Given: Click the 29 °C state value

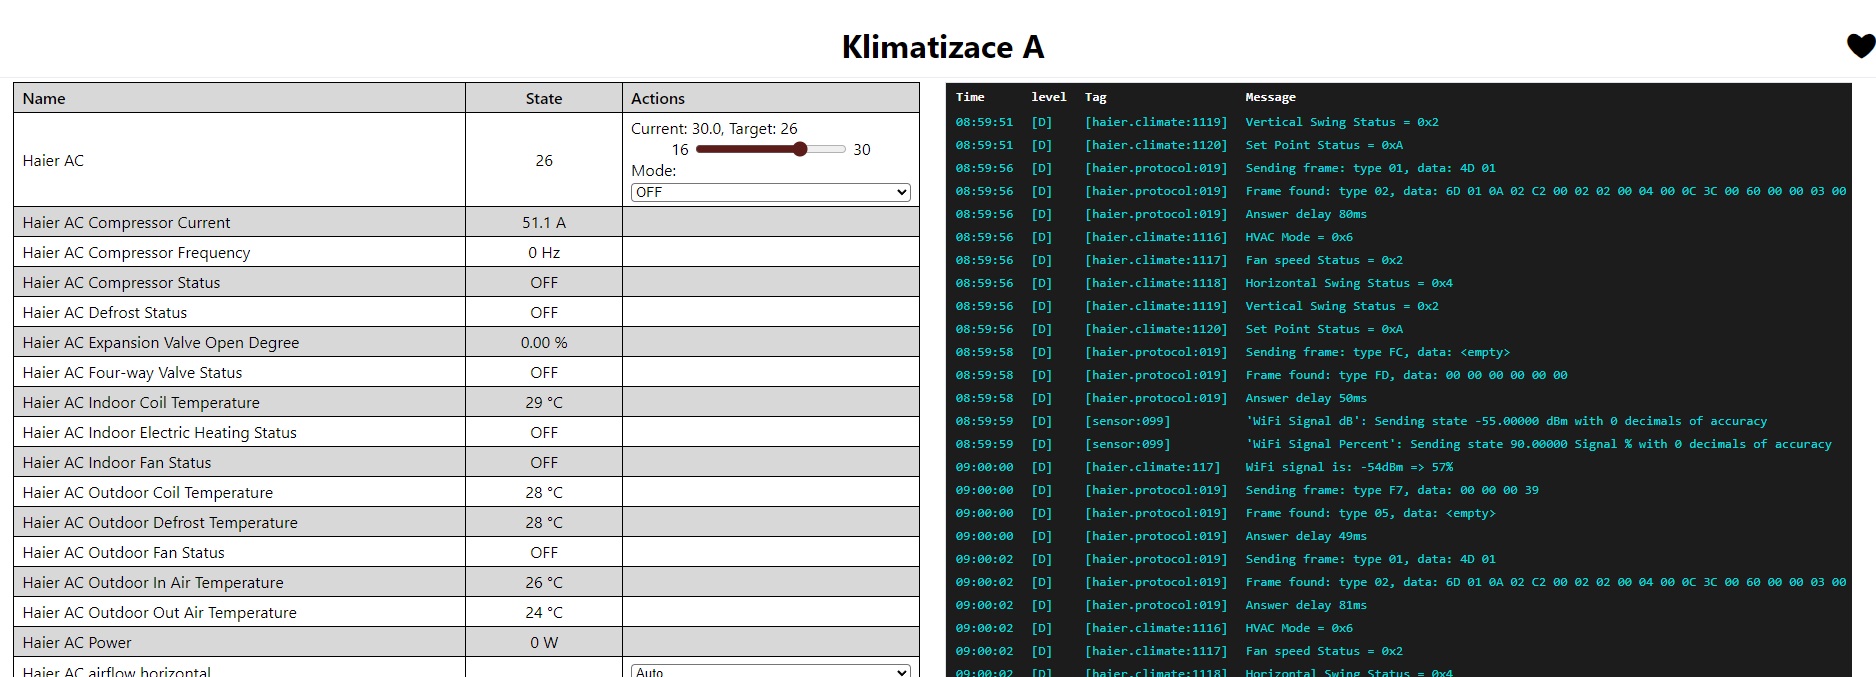Looking at the screenshot, I should tap(544, 402).
